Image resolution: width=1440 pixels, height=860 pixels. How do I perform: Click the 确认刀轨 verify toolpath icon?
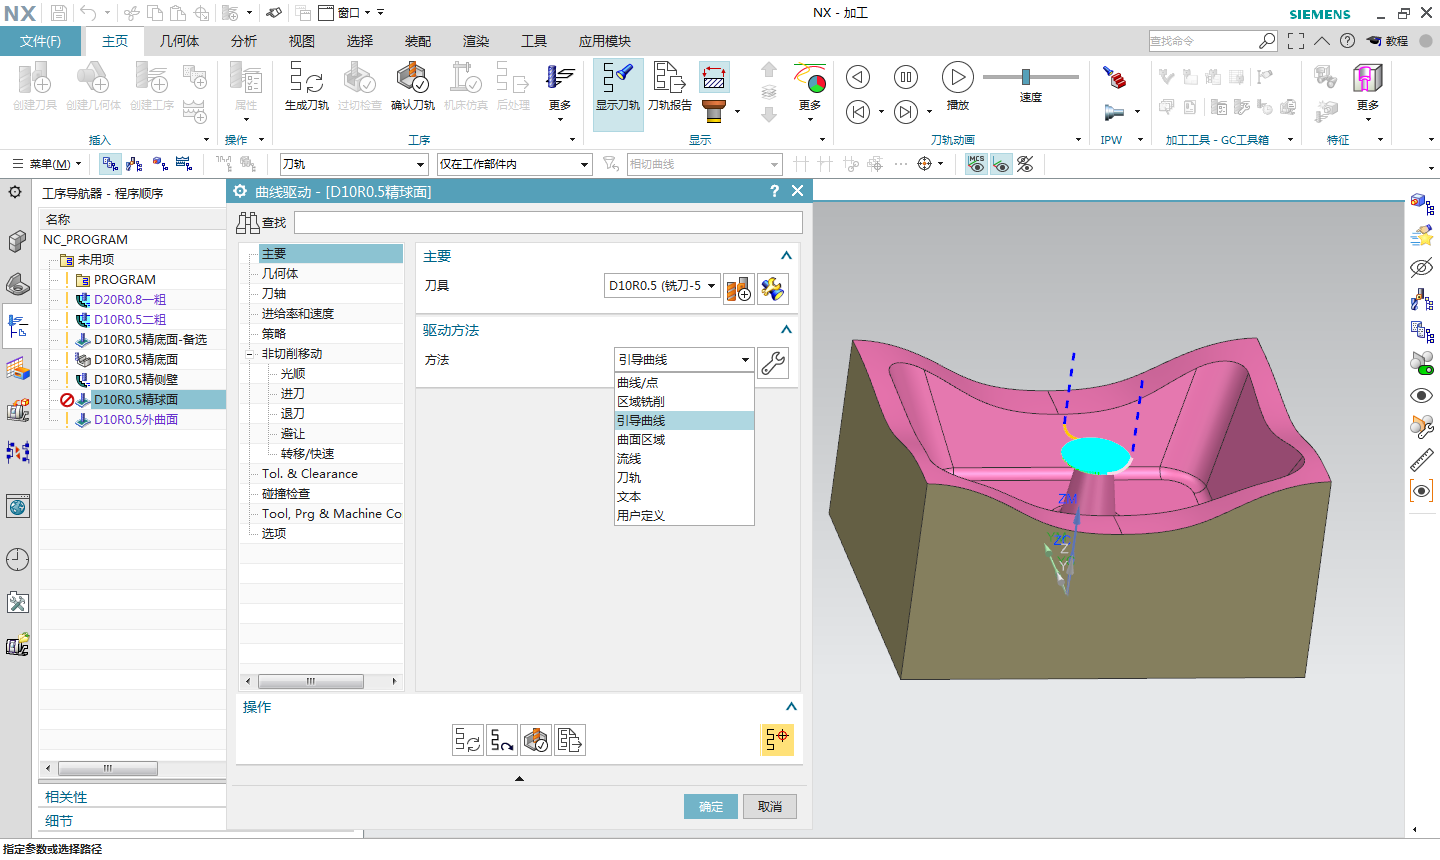pyautogui.click(x=412, y=86)
